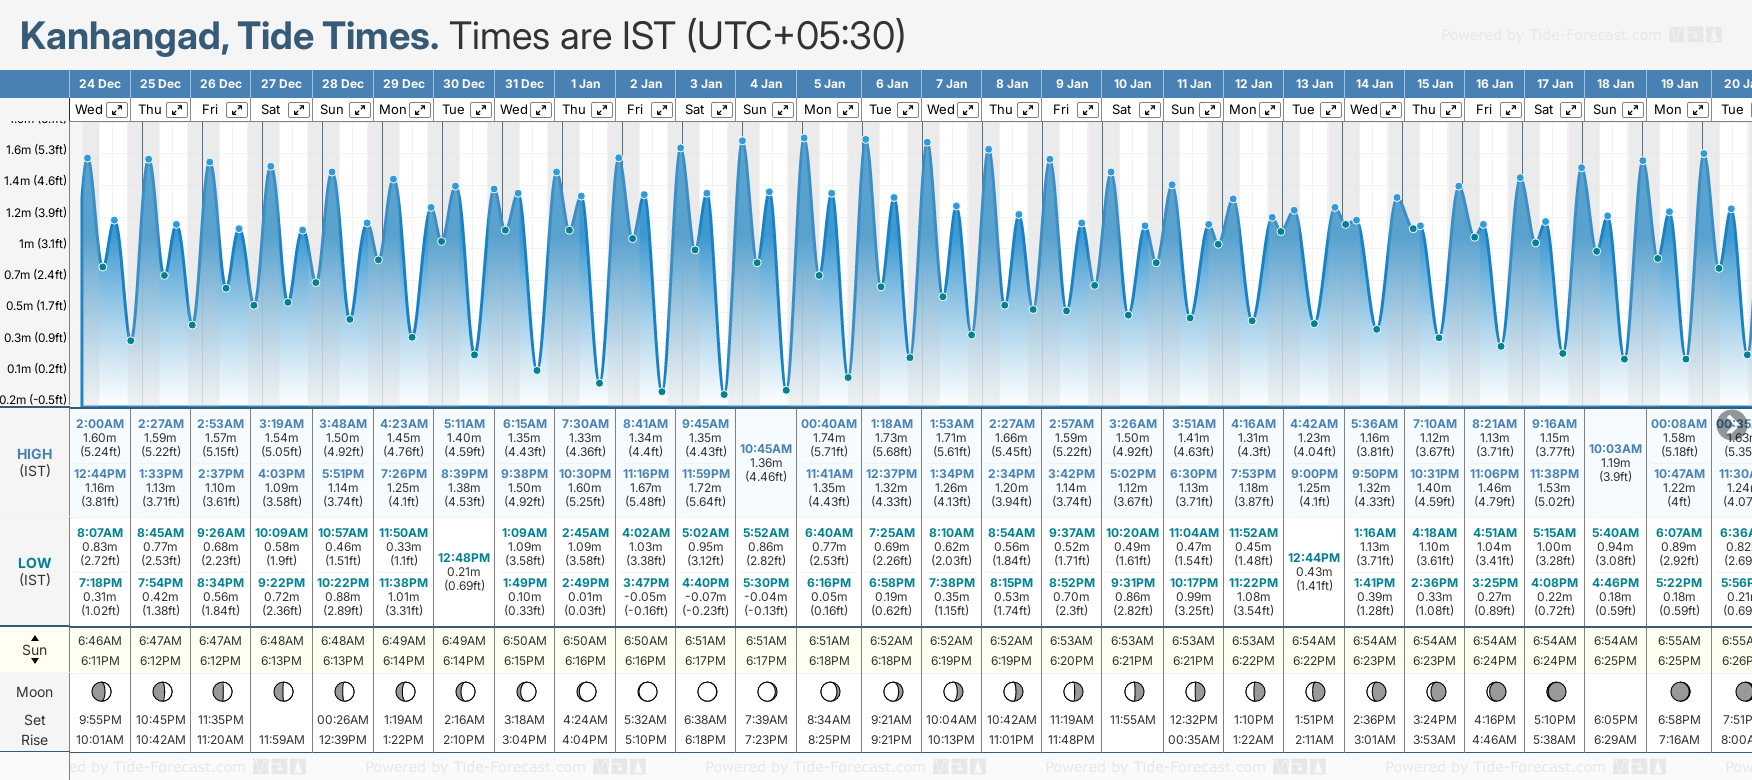1752x780 pixels.
Task: Expand the Mon 29 Dec day
Action: click(420, 110)
